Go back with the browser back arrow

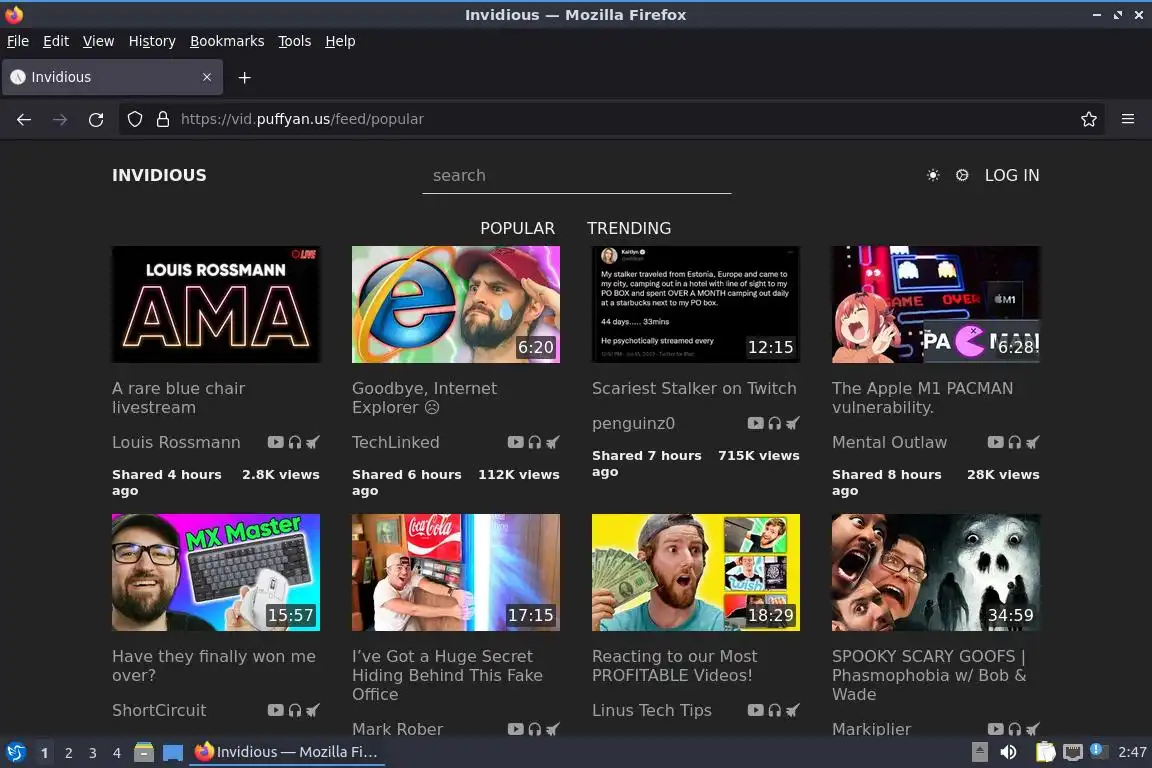point(24,119)
